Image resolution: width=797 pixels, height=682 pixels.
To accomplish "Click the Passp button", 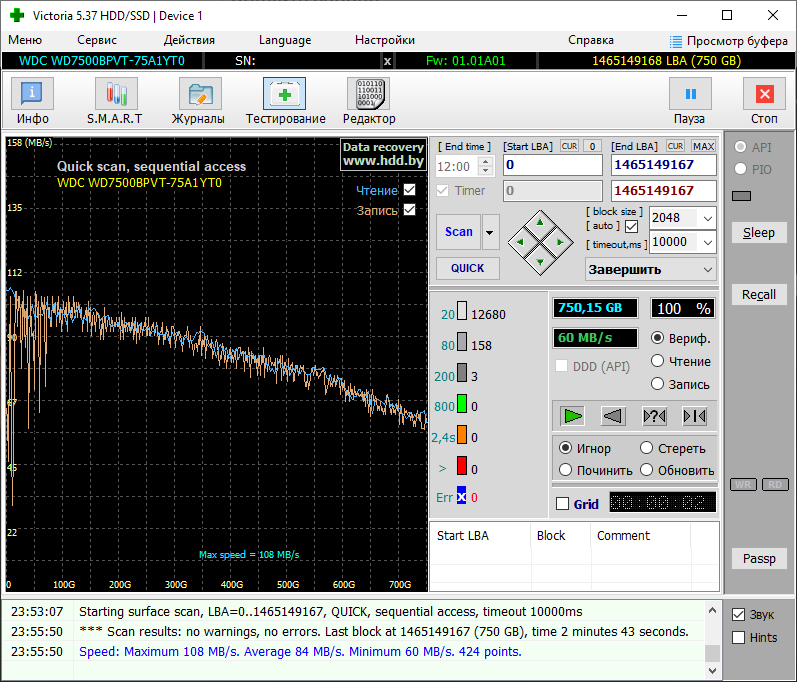I will click(x=758, y=558).
